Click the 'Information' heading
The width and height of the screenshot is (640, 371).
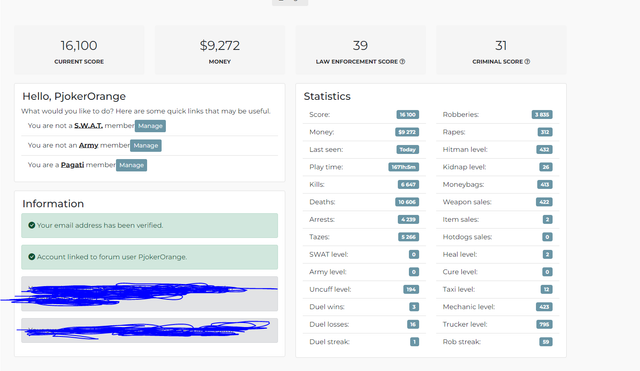point(53,204)
